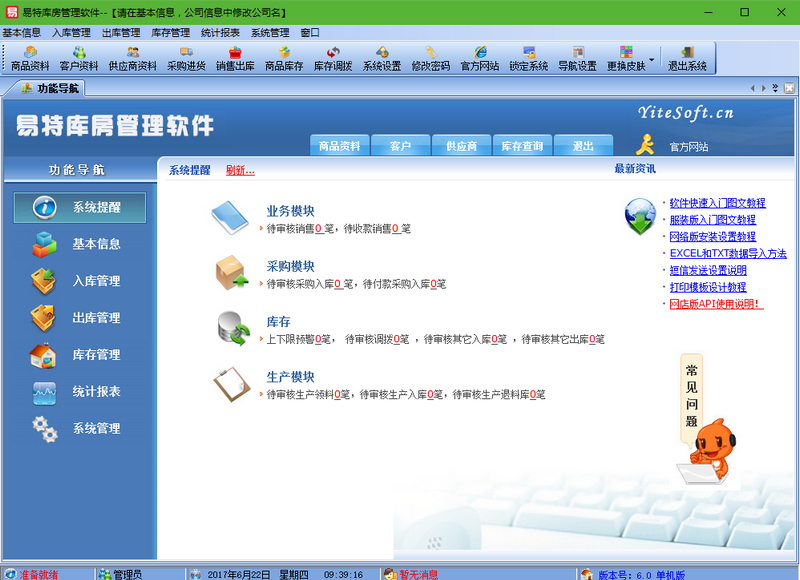
Task: Open 客户资料 toolbar icon
Action: coord(79,59)
